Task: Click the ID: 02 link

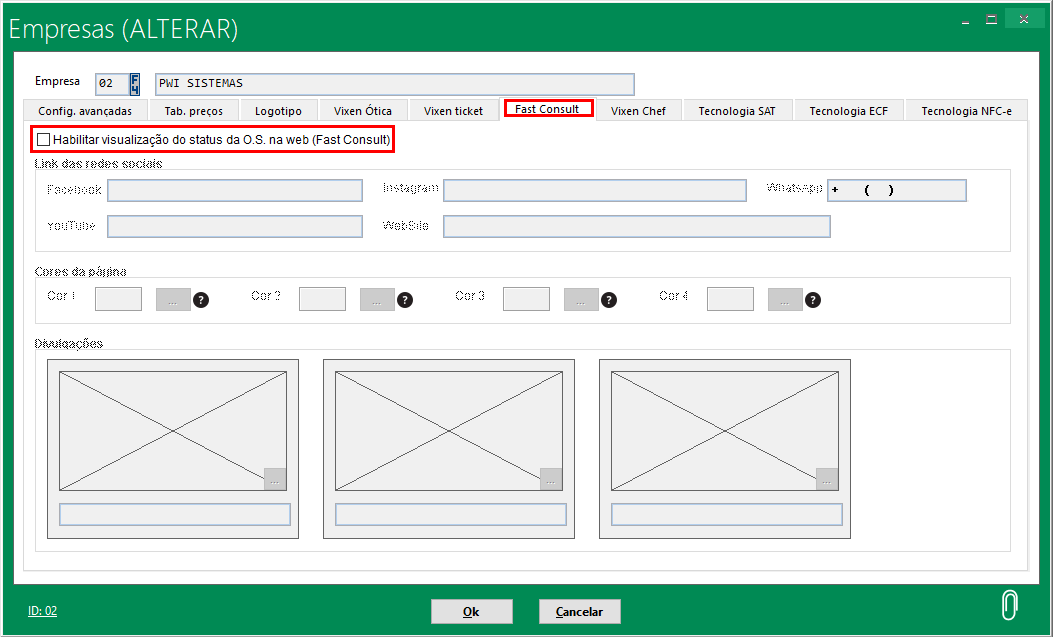Action: [42, 610]
